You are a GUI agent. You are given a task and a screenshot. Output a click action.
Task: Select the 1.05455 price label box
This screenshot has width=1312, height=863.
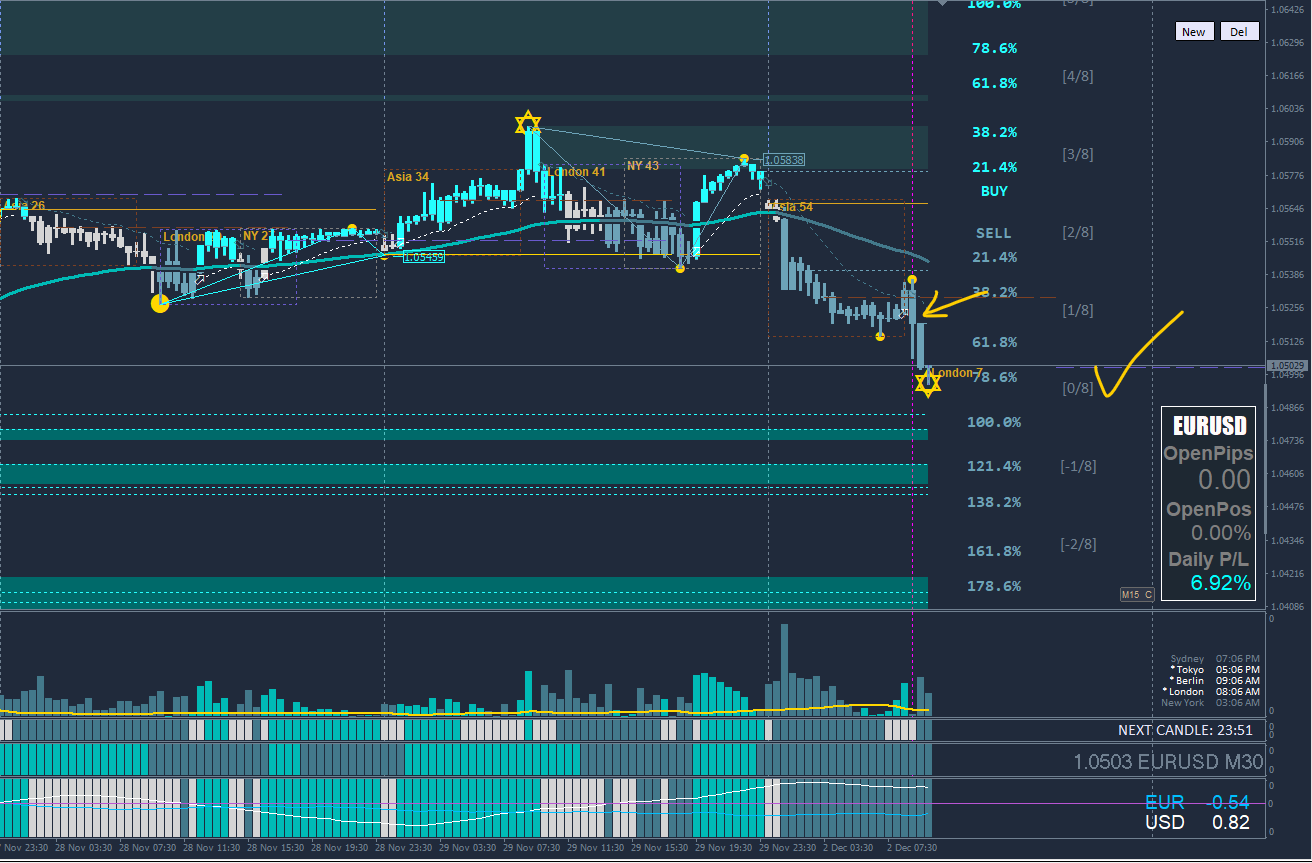[x=424, y=257]
